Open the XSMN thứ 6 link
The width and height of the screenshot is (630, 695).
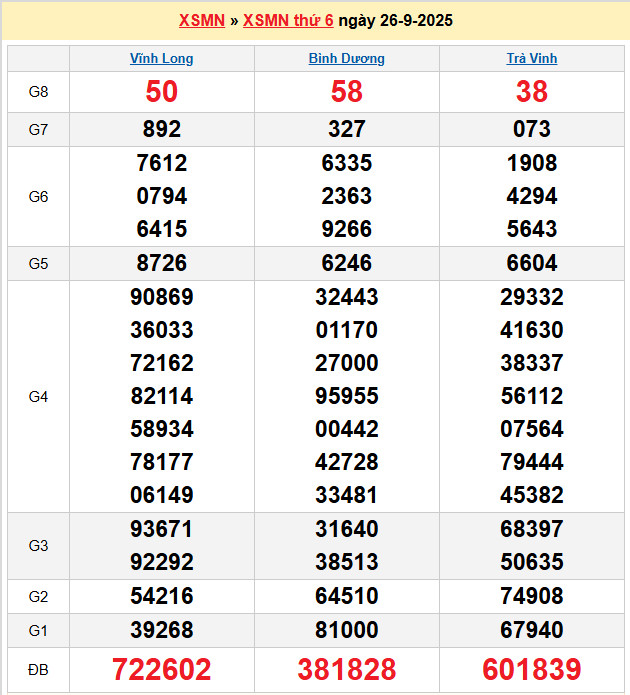coord(288,20)
